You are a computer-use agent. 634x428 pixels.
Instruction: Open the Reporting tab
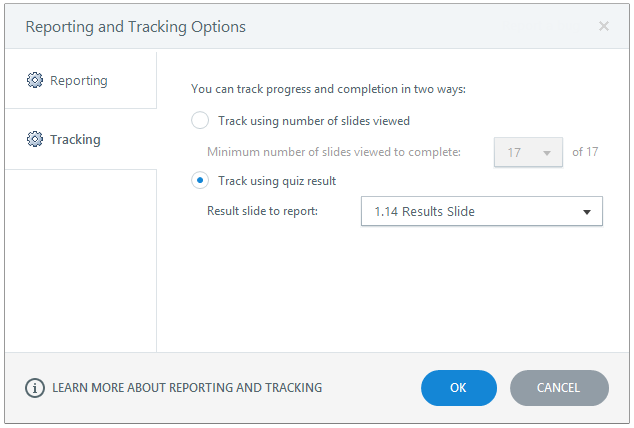(81, 80)
